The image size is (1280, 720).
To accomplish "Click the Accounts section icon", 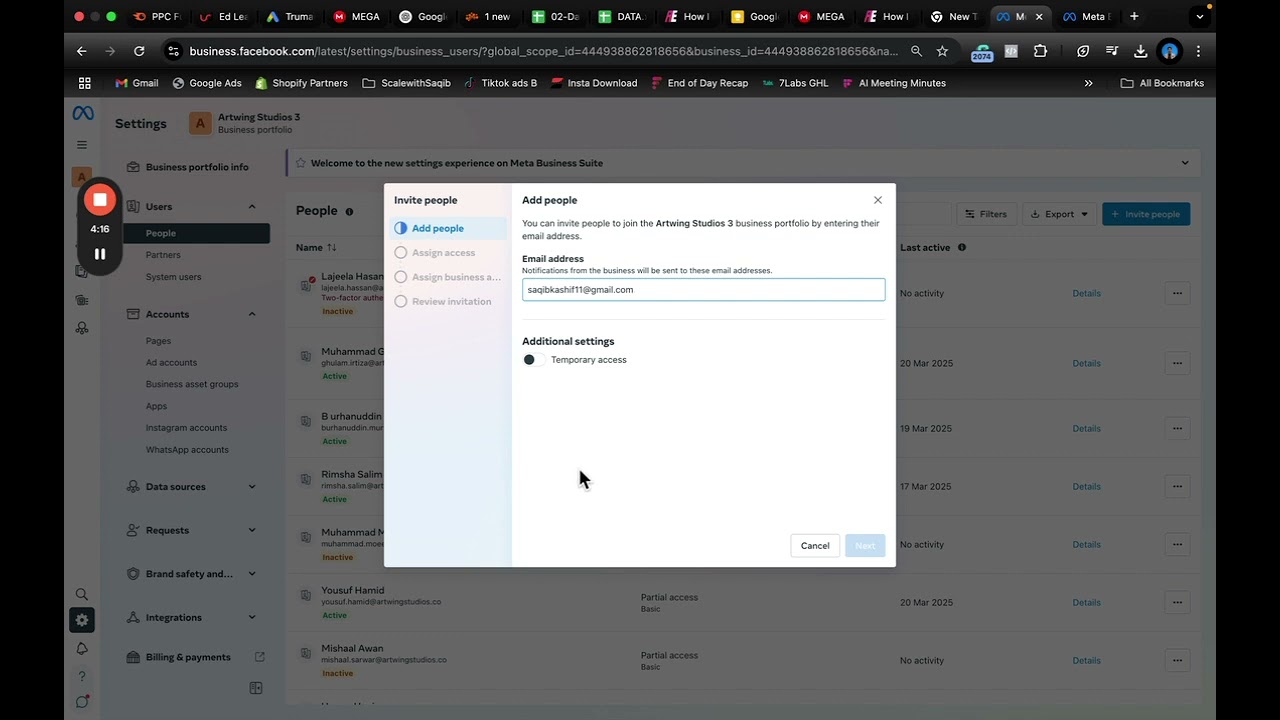I will point(133,314).
